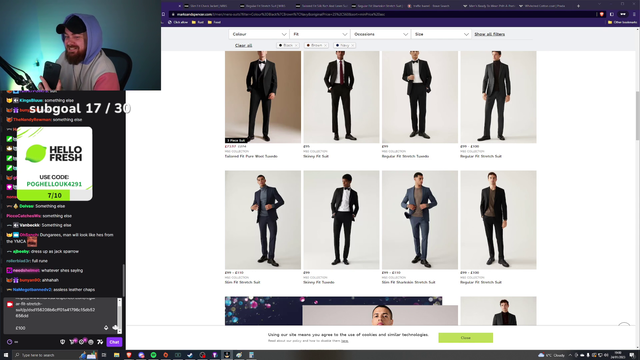Remove the Navy colour filter chip
The width and height of the screenshot is (640, 360).
(353, 45)
